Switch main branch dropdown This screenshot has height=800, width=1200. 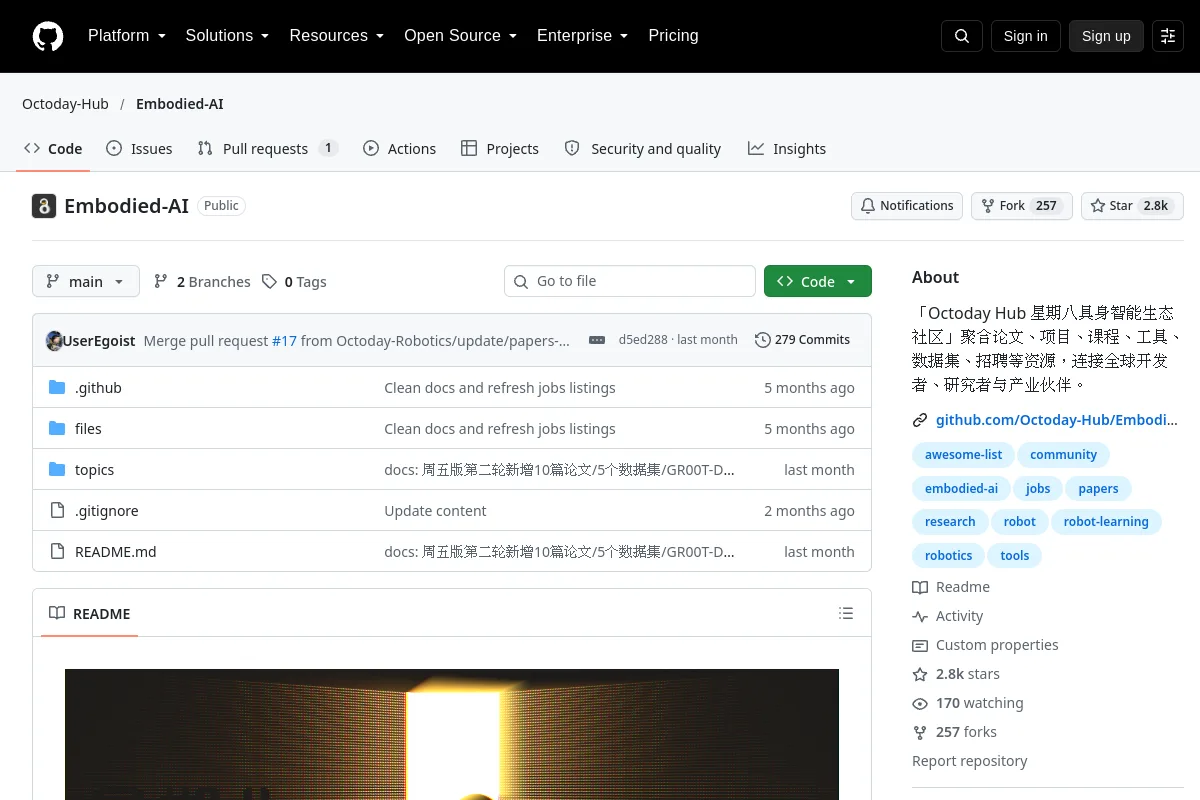tap(86, 282)
